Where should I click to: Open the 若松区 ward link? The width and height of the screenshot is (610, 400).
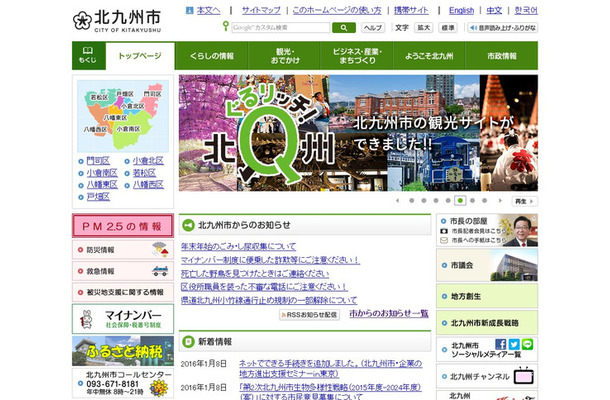(x=144, y=173)
